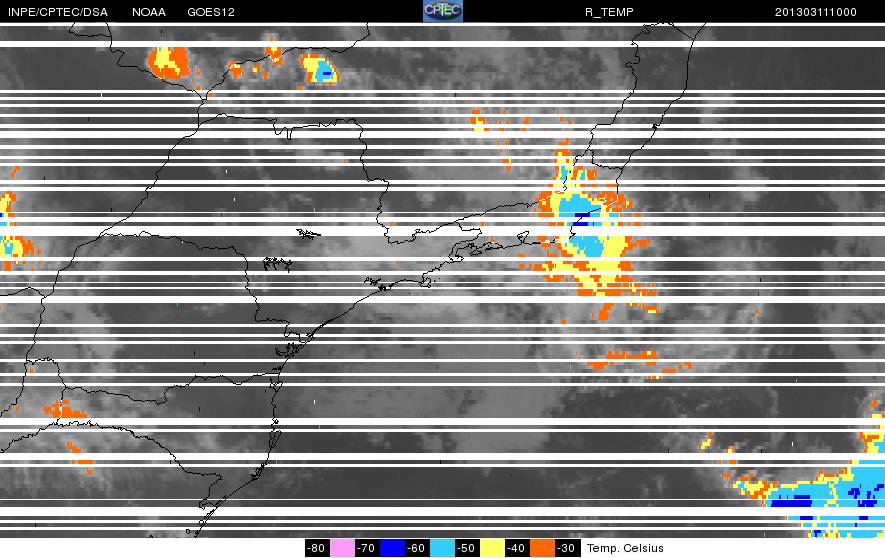Click the pink -80 to -70 legend swatch
The width and height of the screenshot is (885, 558).
[343, 548]
